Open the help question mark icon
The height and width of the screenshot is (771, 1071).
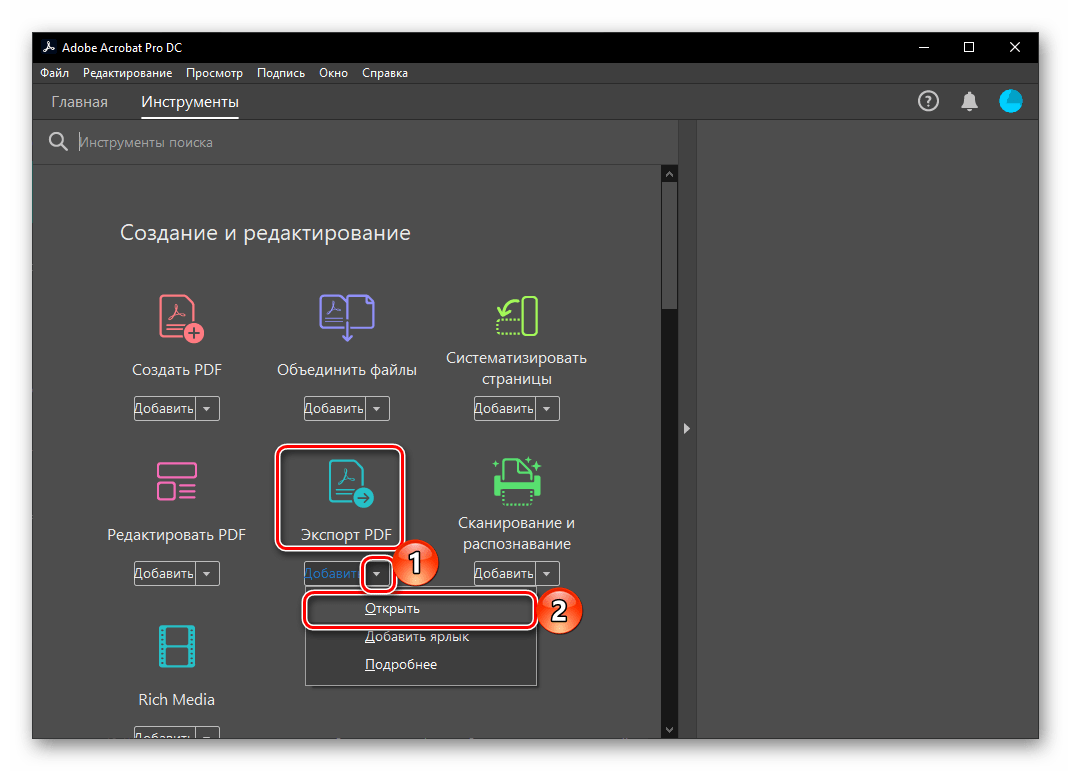[928, 102]
